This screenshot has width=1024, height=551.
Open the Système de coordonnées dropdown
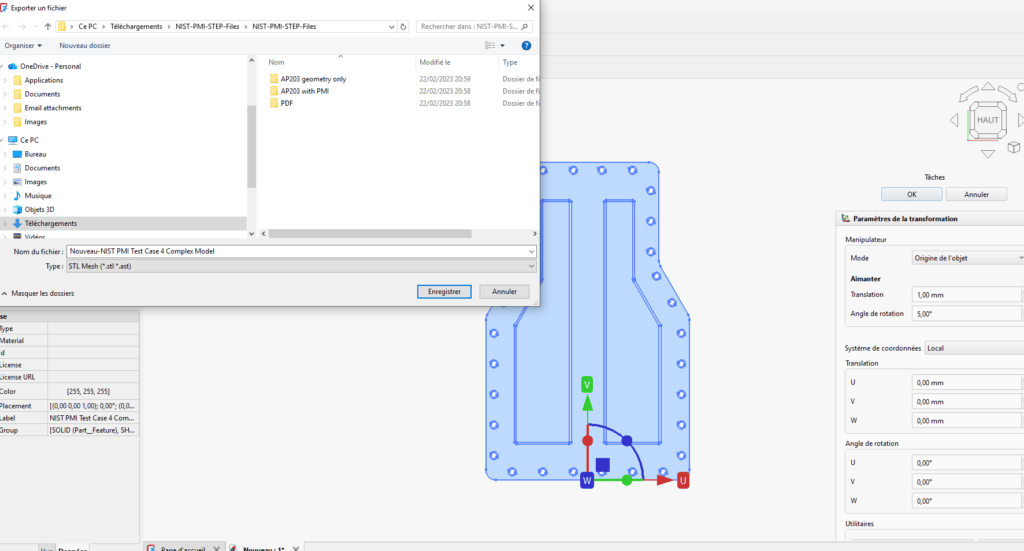click(x=974, y=349)
